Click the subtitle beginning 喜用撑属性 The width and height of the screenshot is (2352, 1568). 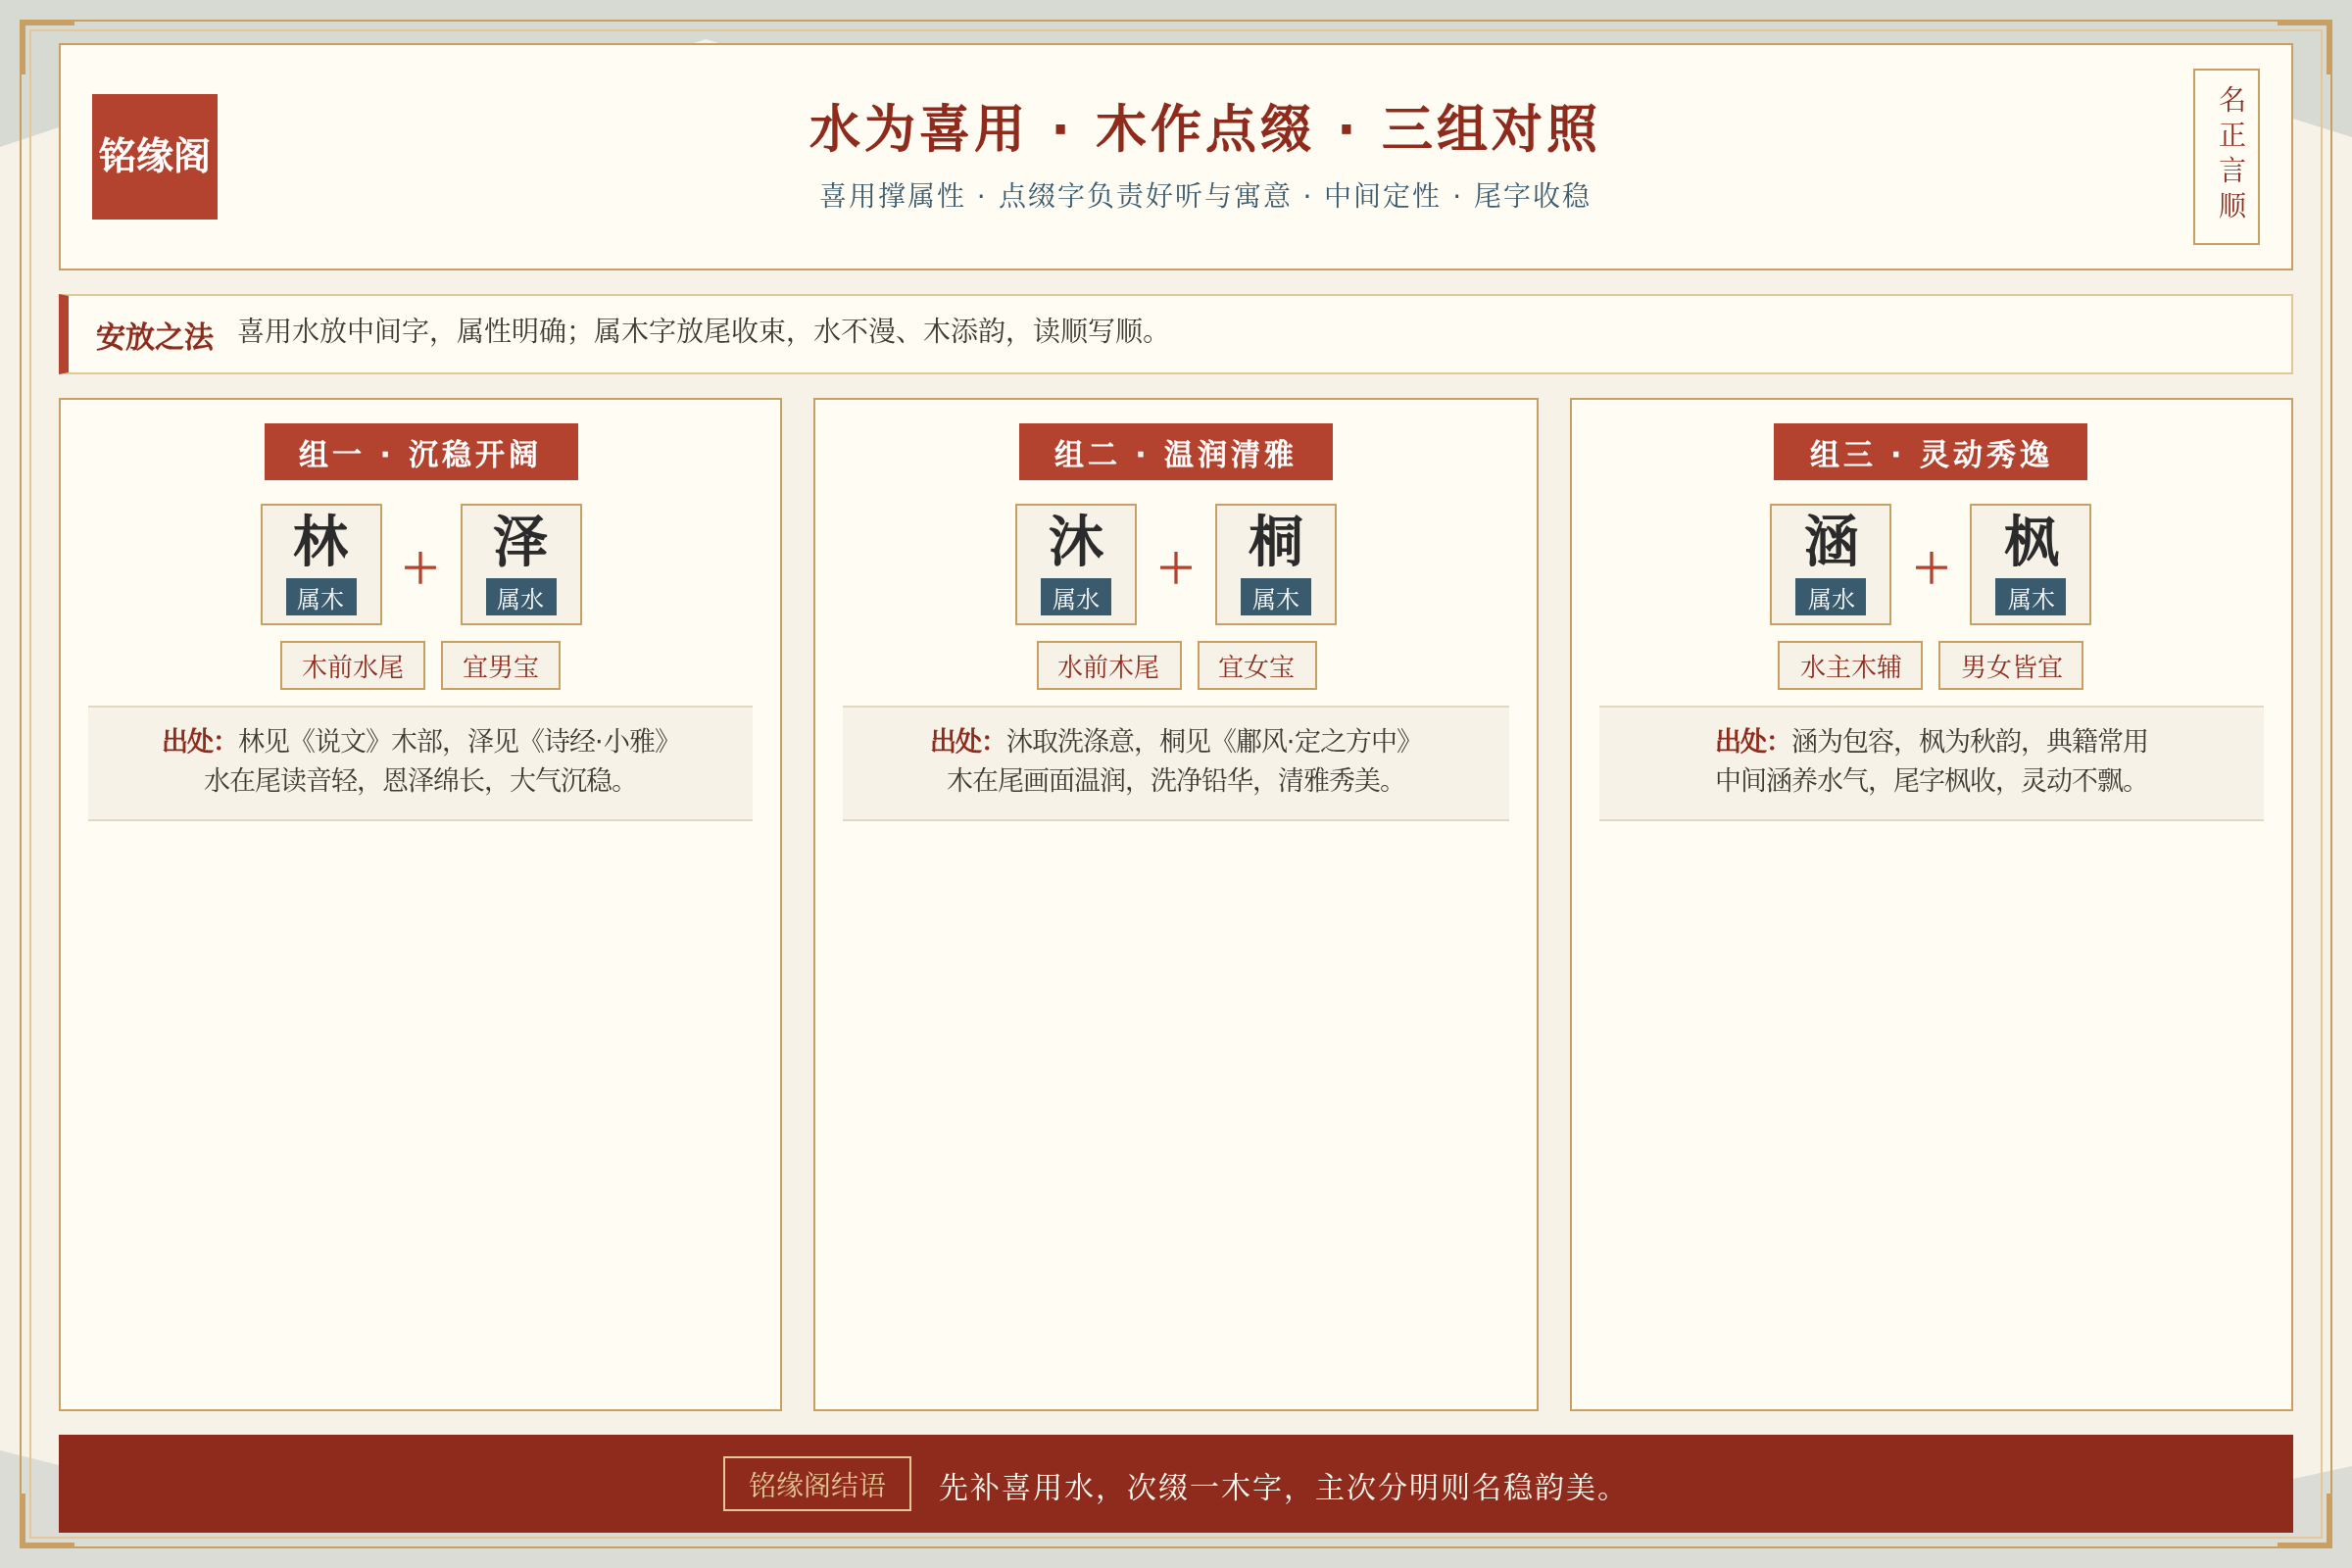click(x=1205, y=195)
